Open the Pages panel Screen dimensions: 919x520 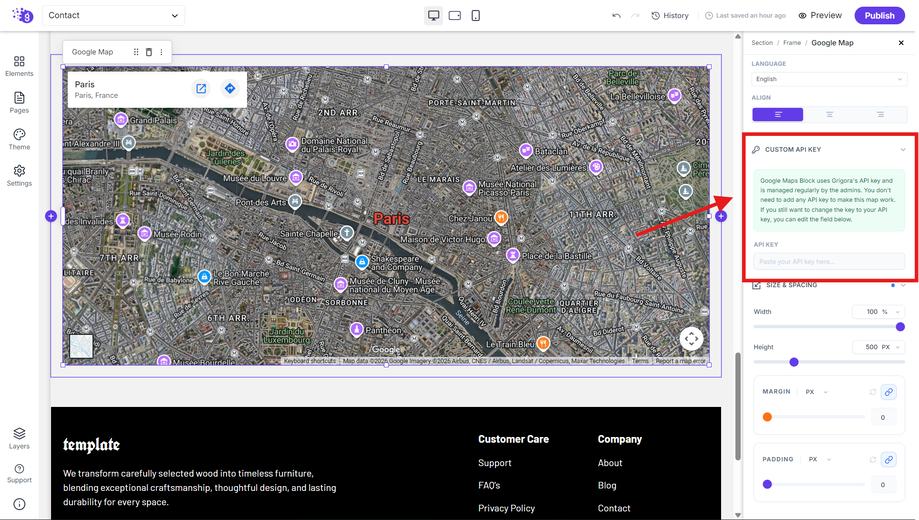19,103
